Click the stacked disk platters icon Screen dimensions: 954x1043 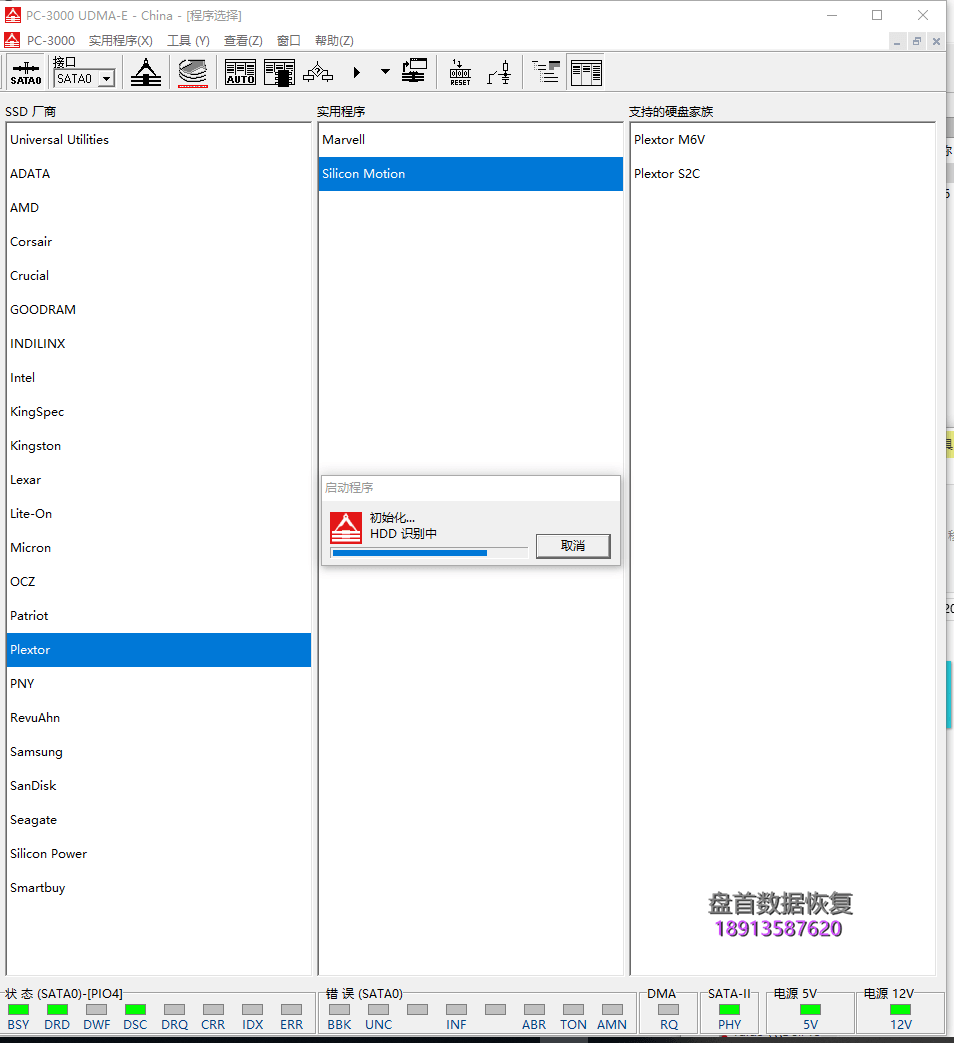pyautogui.click(x=193, y=73)
